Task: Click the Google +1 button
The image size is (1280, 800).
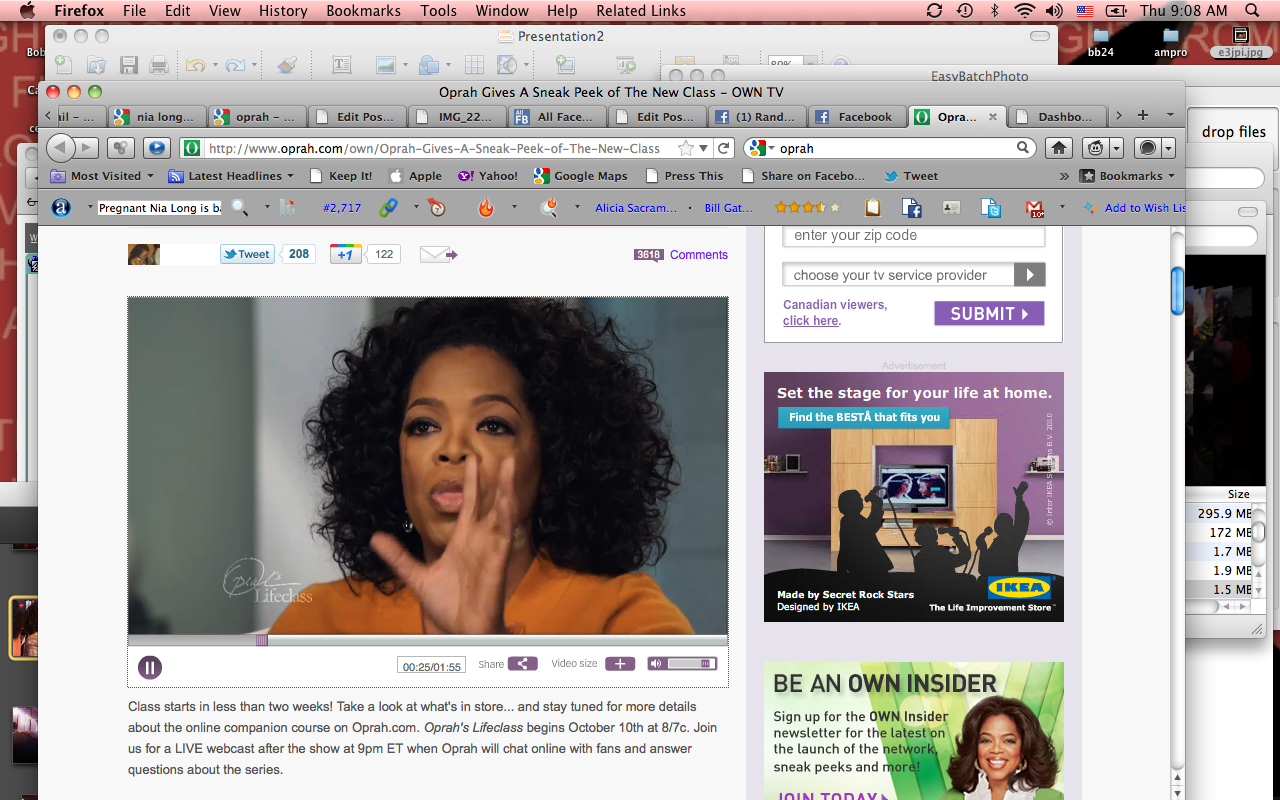Action: [x=345, y=254]
